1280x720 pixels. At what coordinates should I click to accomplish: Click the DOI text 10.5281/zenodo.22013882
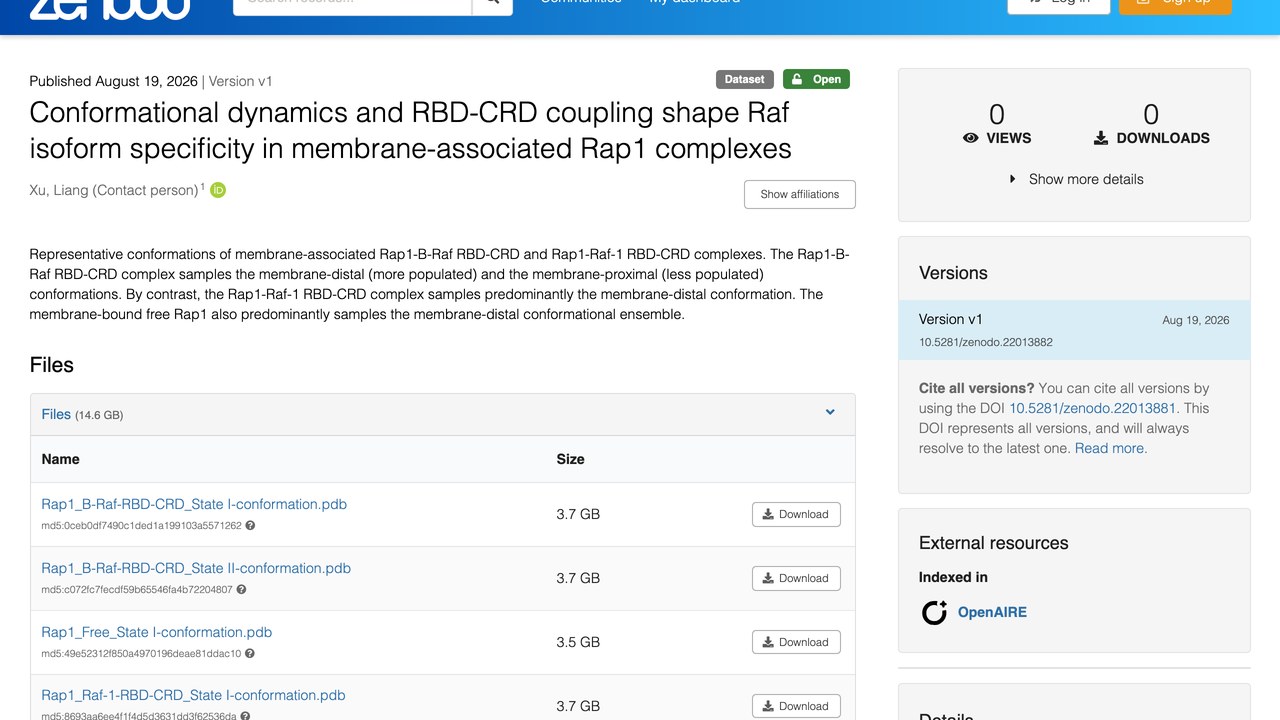pos(986,342)
